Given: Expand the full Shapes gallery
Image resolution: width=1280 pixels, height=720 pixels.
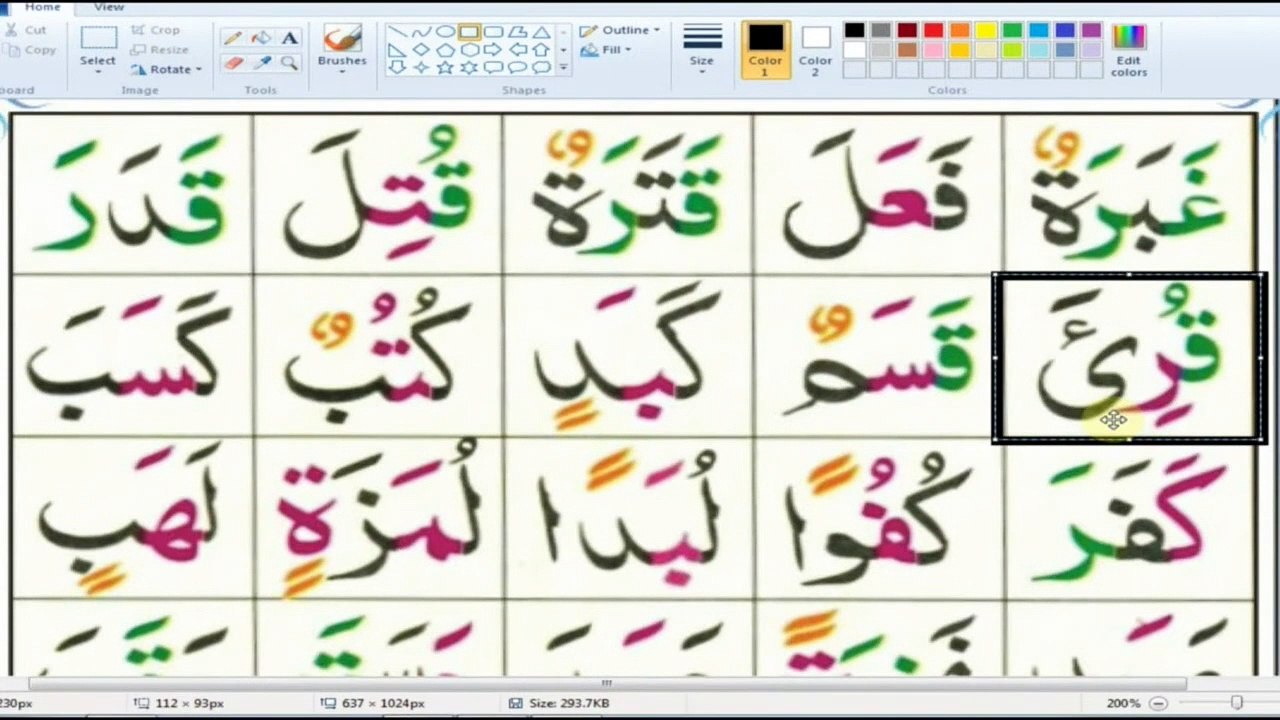Looking at the screenshot, I should pyautogui.click(x=564, y=68).
